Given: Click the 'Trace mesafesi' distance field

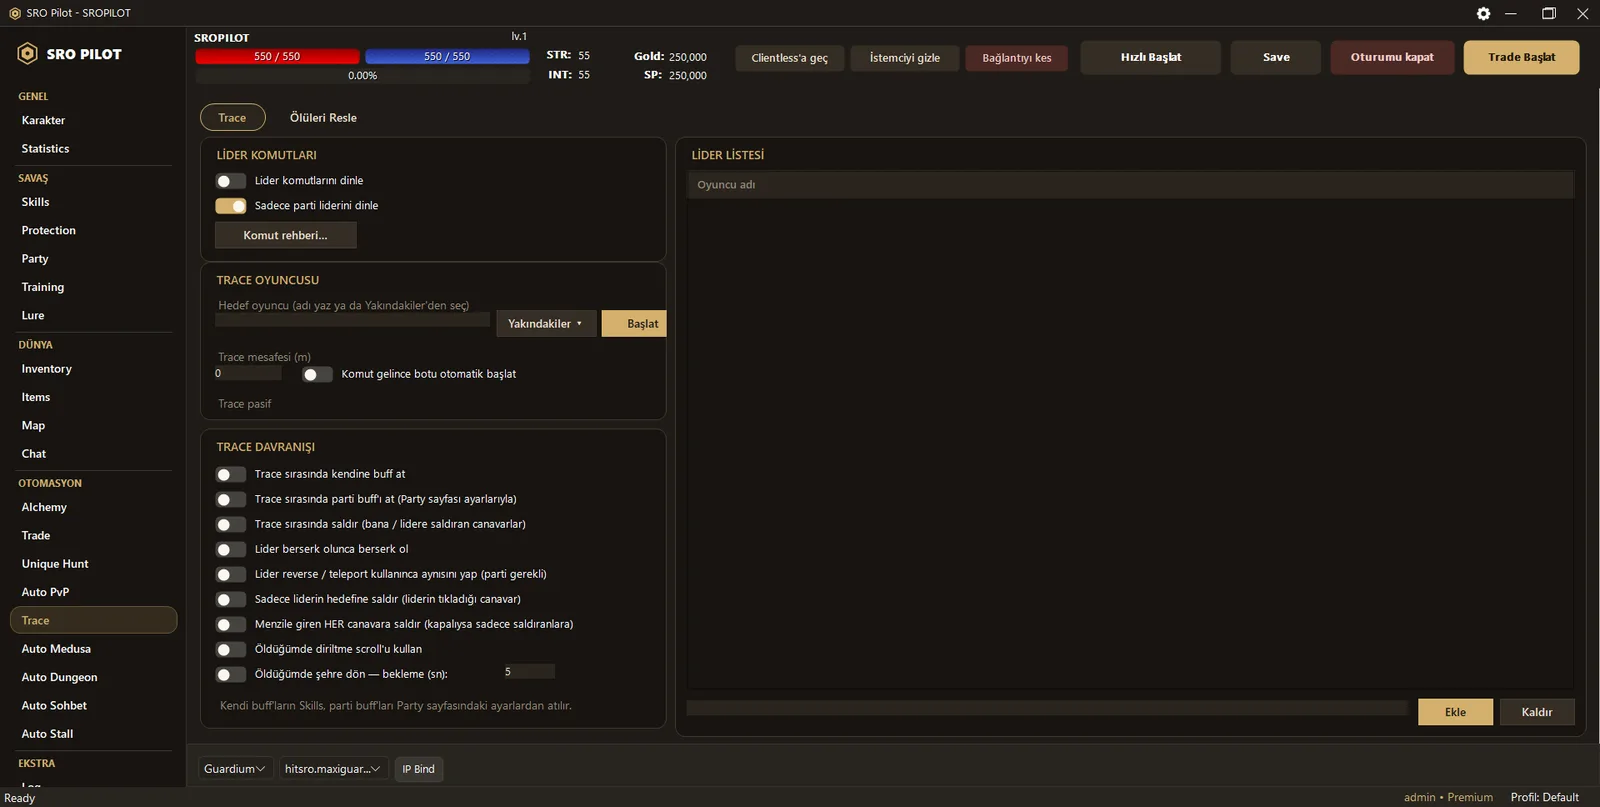Looking at the screenshot, I should click(248, 374).
